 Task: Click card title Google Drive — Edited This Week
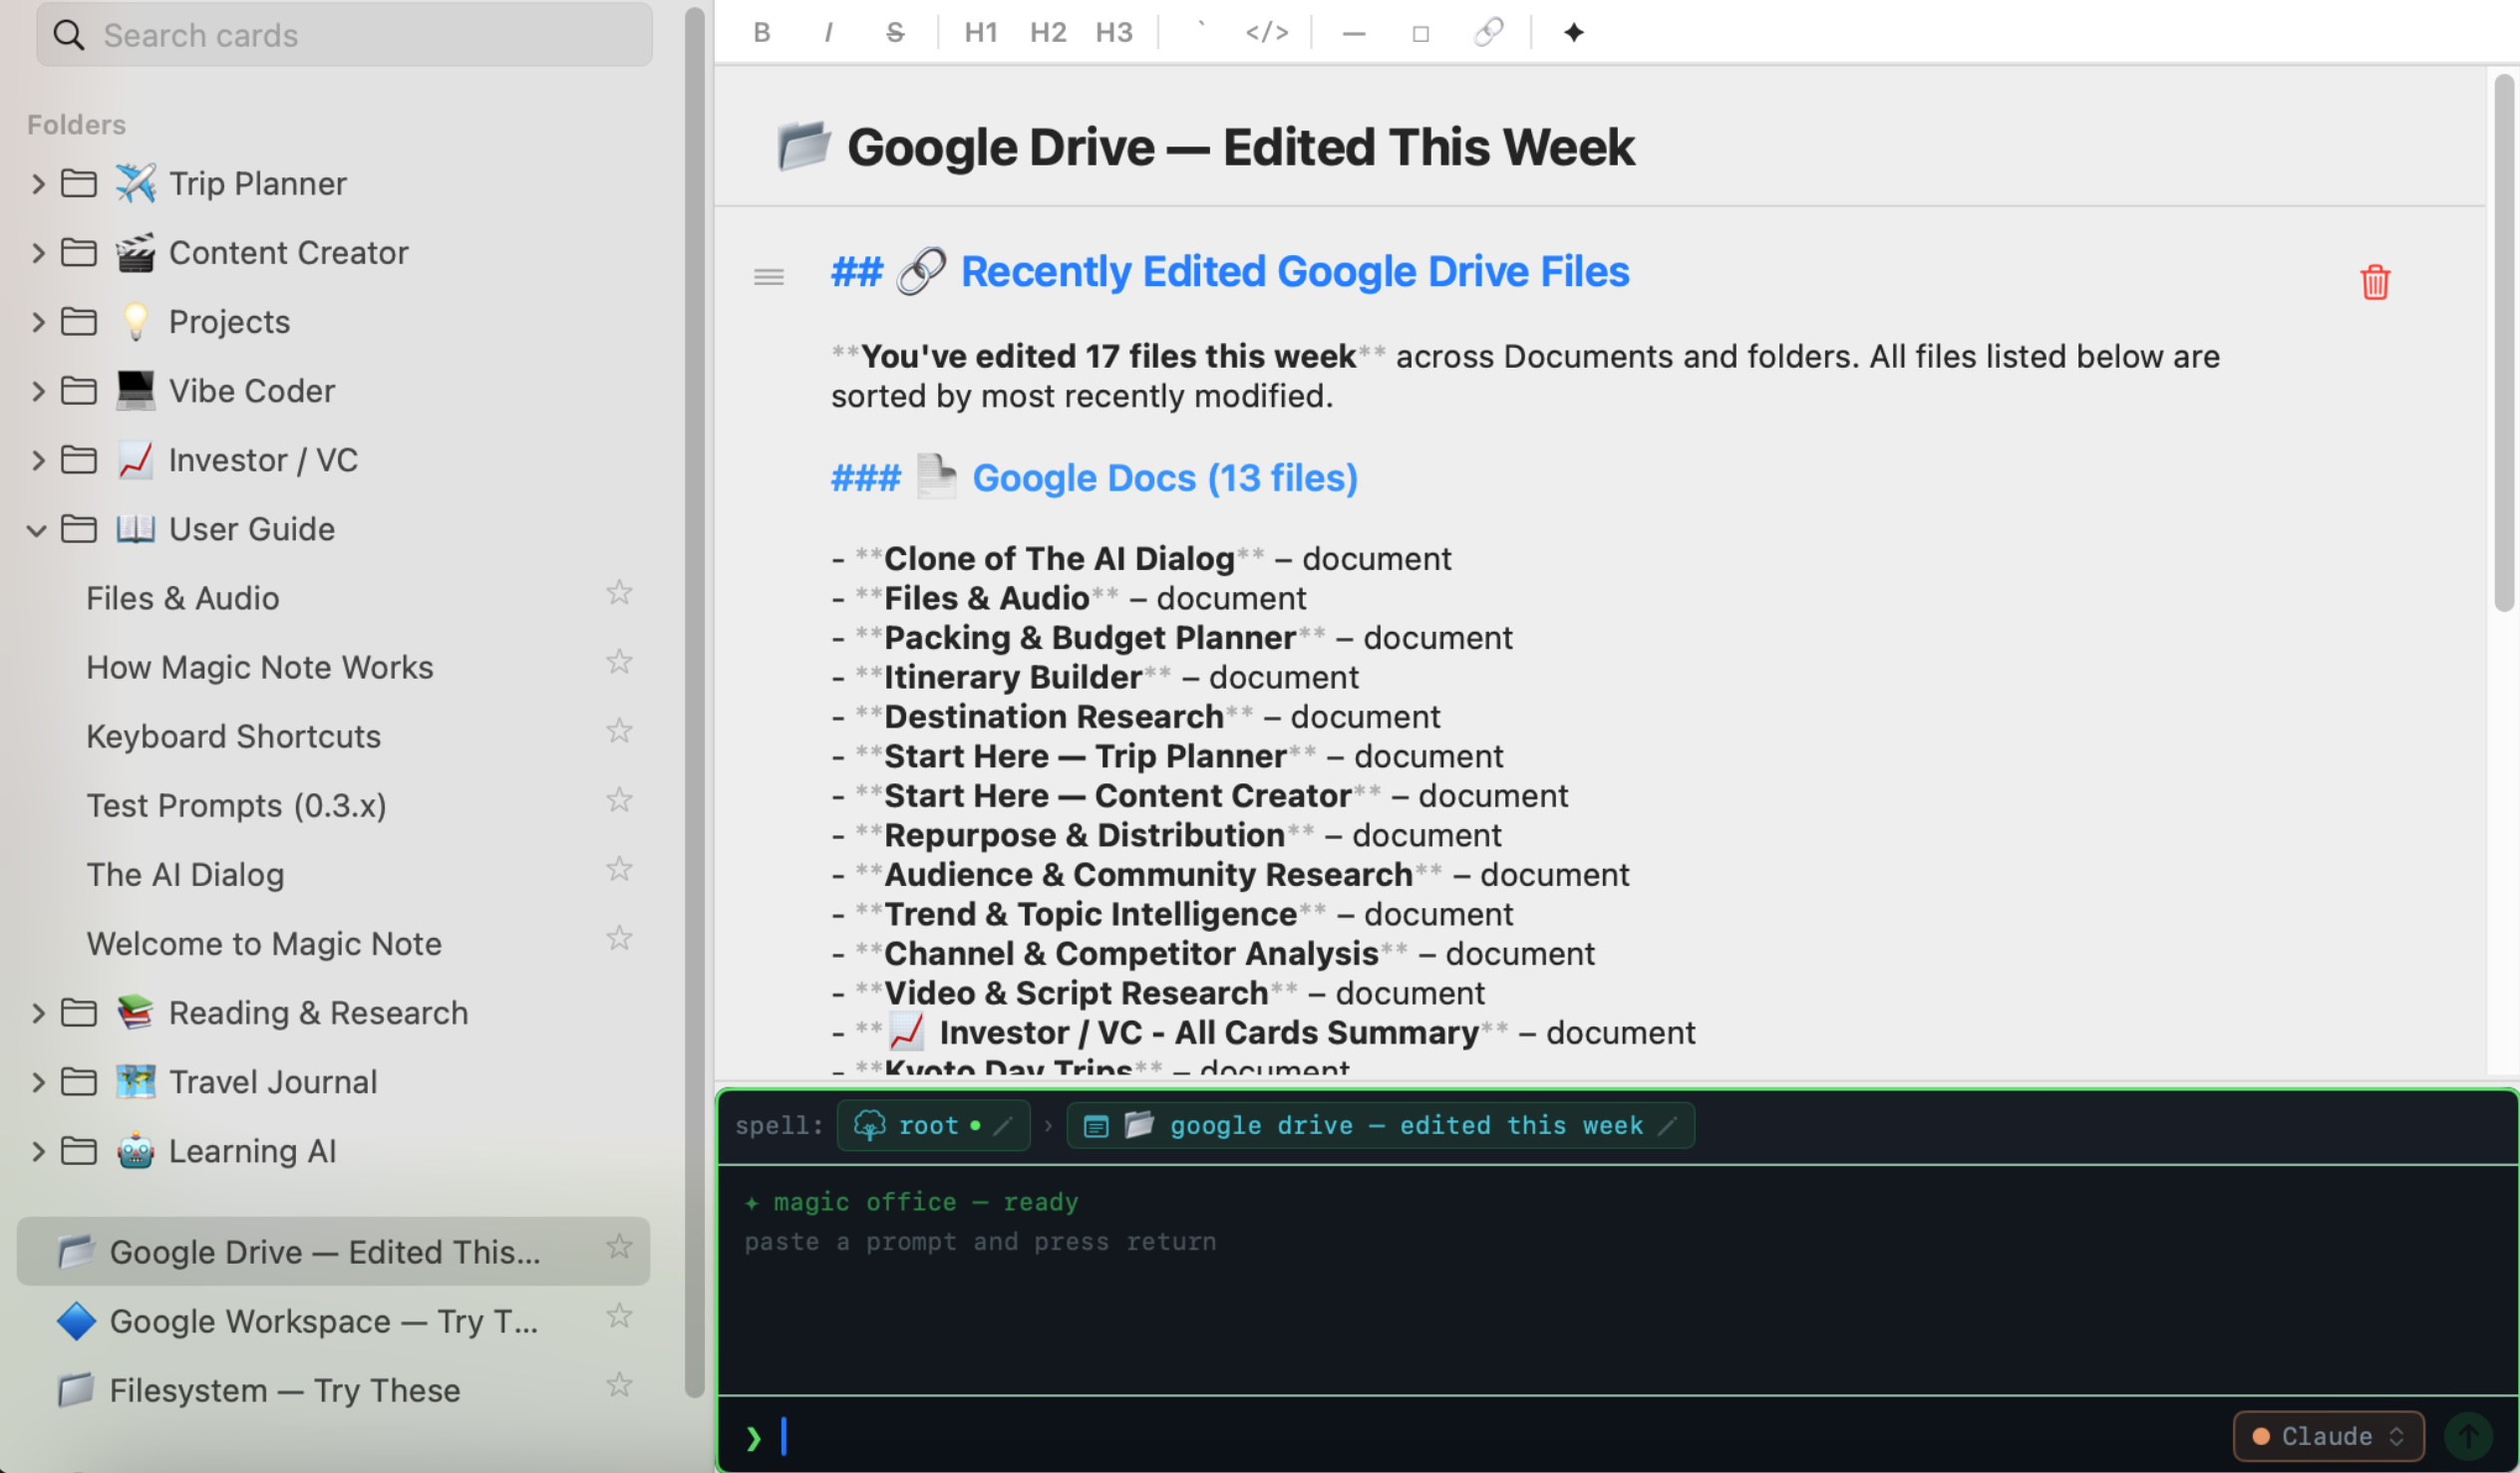point(1240,147)
